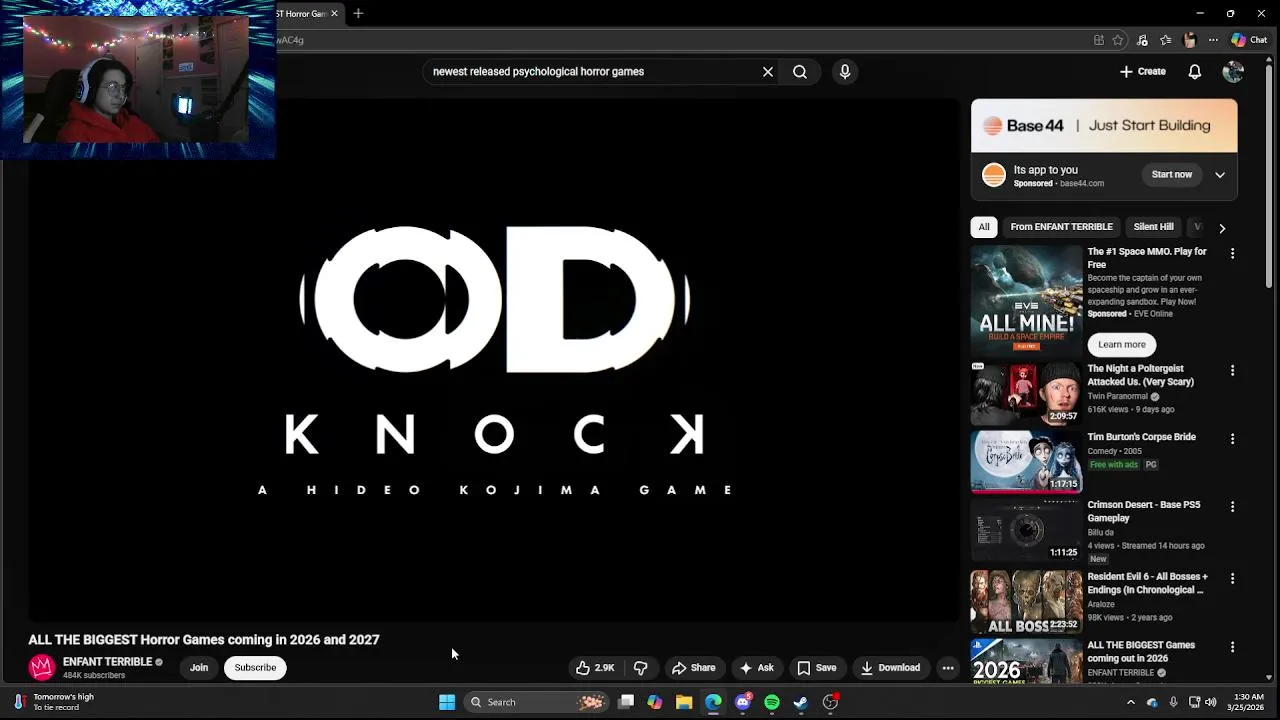This screenshot has width=1280, height=720.
Task: Open Tim Burton's Corpse Bride thumbnail
Action: point(1026,462)
